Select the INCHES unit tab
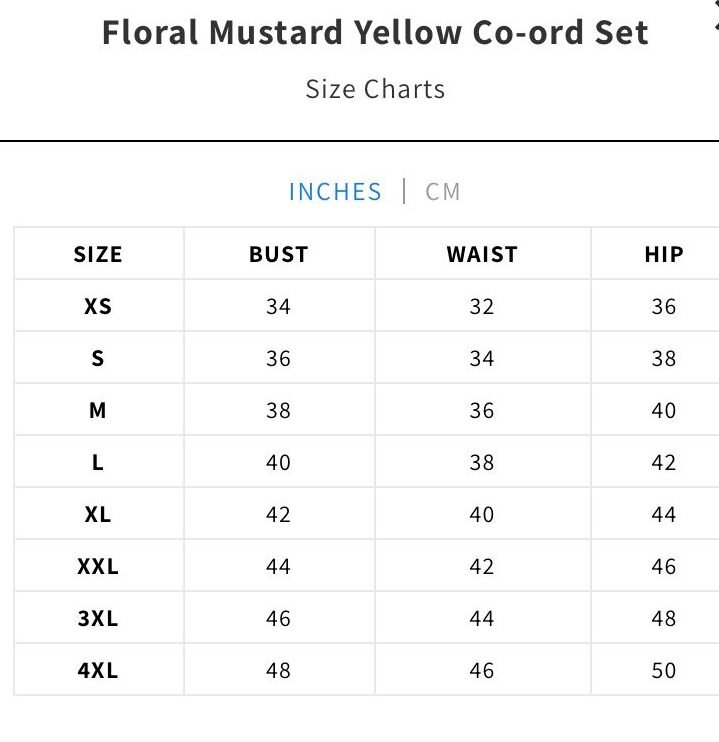 (335, 191)
